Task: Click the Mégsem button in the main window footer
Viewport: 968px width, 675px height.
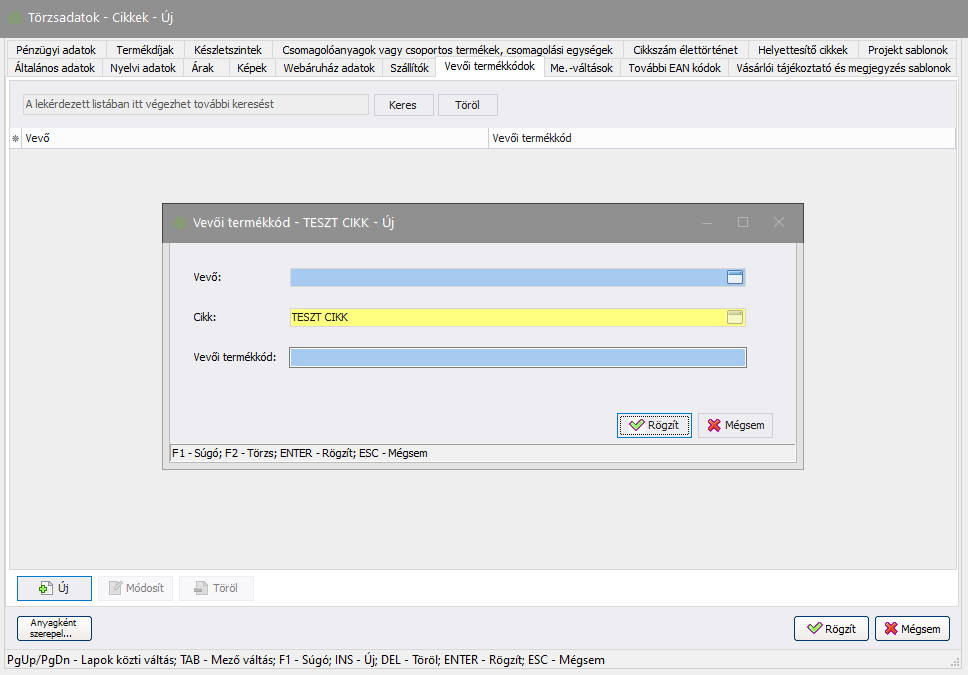Action: [912, 629]
